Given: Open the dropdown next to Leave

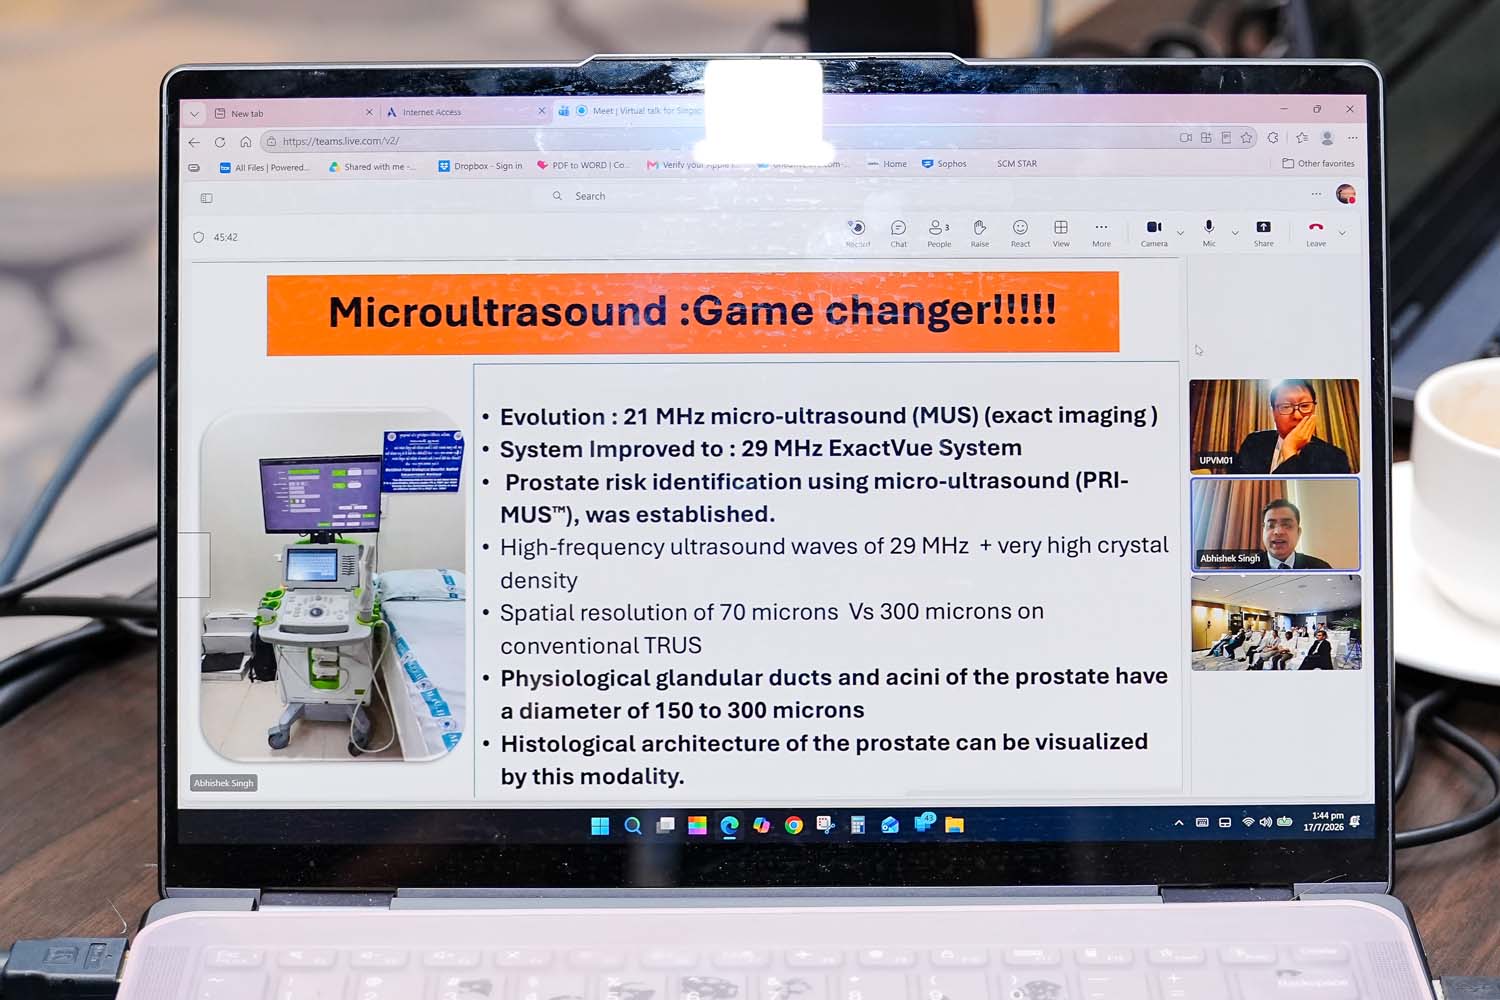Looking at the screenshot, I should [x=1342, y=233].
